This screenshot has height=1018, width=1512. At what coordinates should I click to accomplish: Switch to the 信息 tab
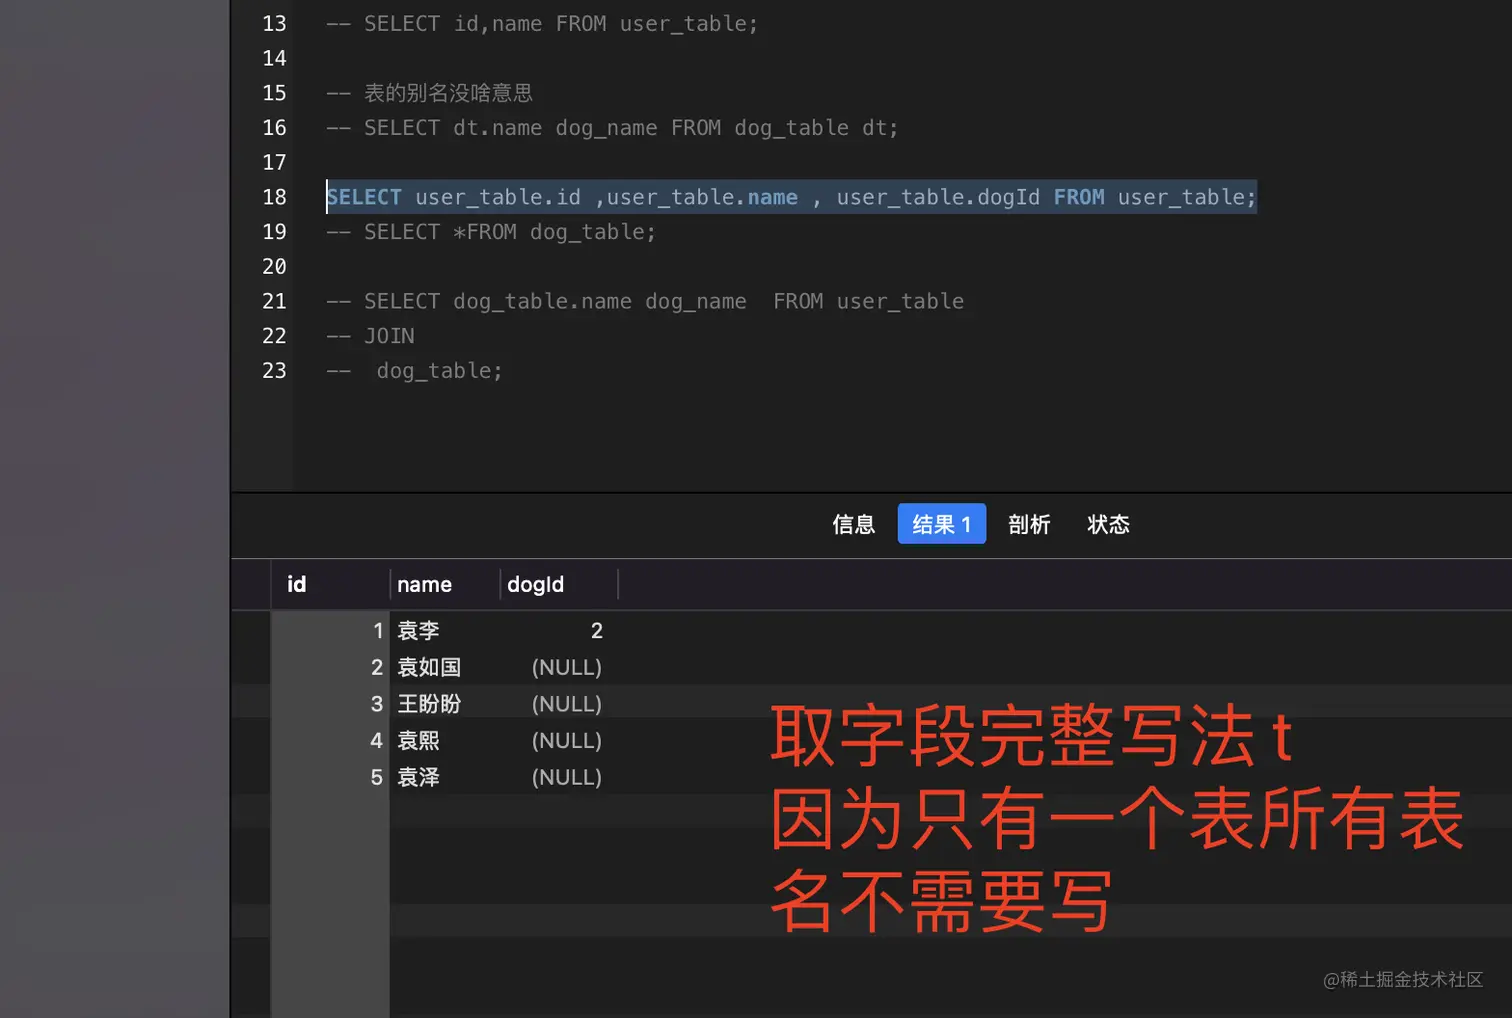pos(853,524)
